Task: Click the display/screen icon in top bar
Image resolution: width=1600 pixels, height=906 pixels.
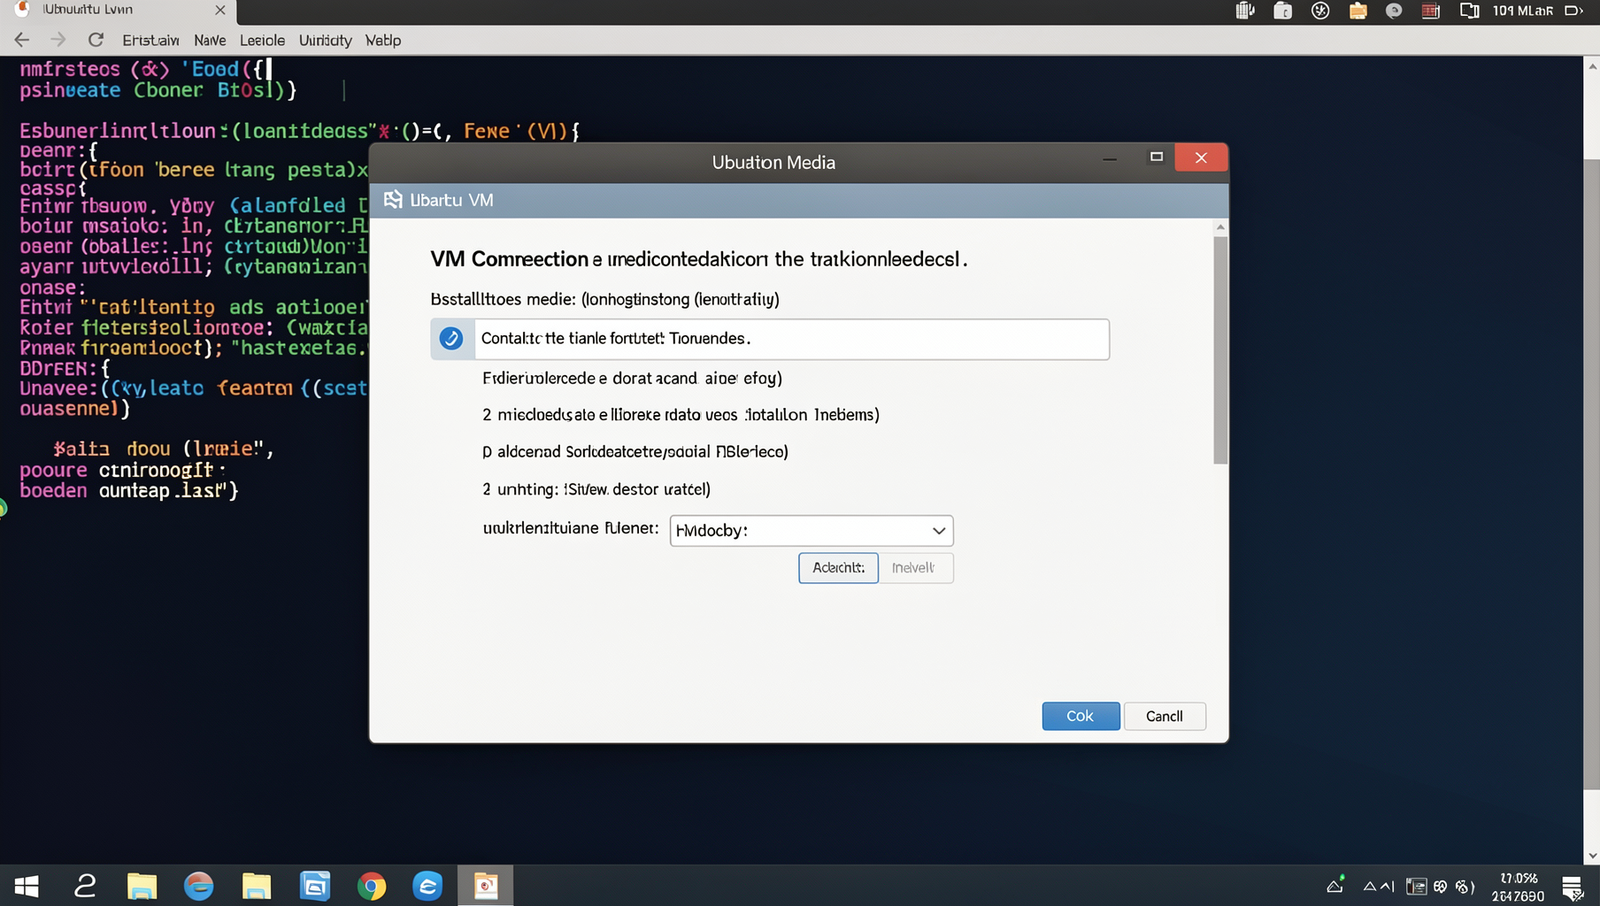Action: pyautogui.click(x=1469, y=11)
